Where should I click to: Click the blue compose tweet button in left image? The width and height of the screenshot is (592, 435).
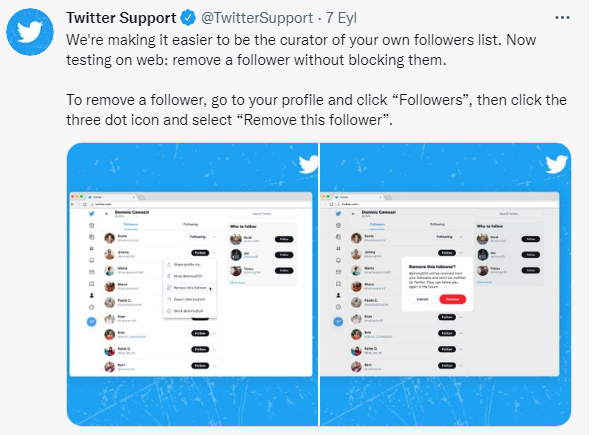91,322
